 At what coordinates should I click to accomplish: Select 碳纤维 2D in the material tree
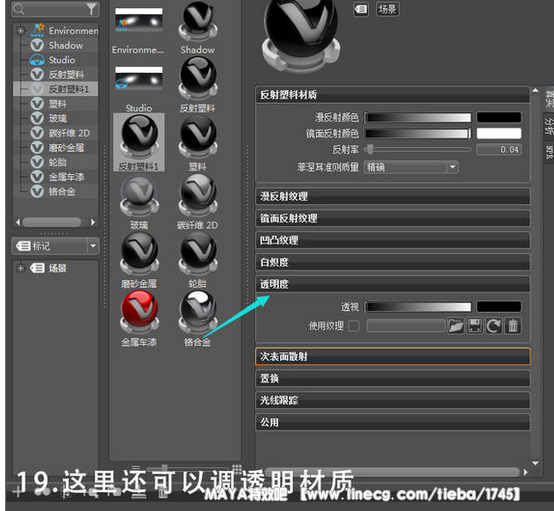click(x=69, y=133)
